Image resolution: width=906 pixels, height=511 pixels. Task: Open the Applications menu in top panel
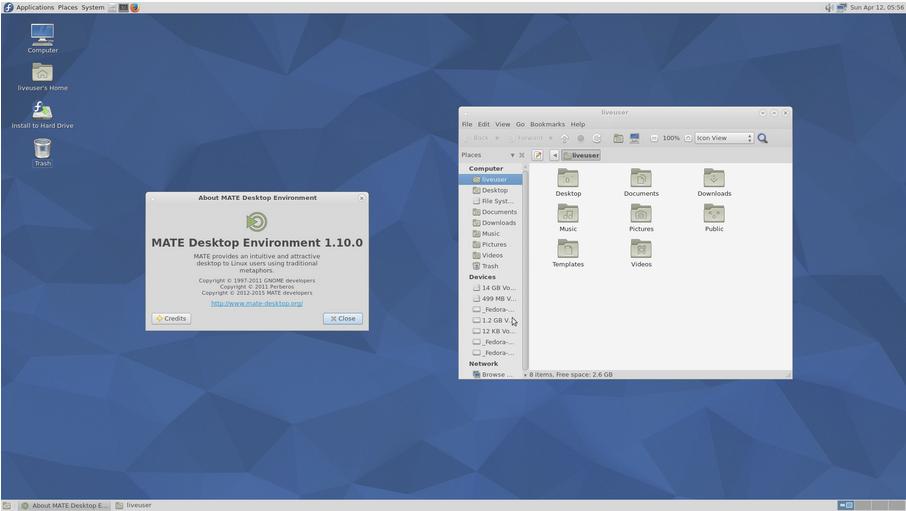[x=35, y=8]
